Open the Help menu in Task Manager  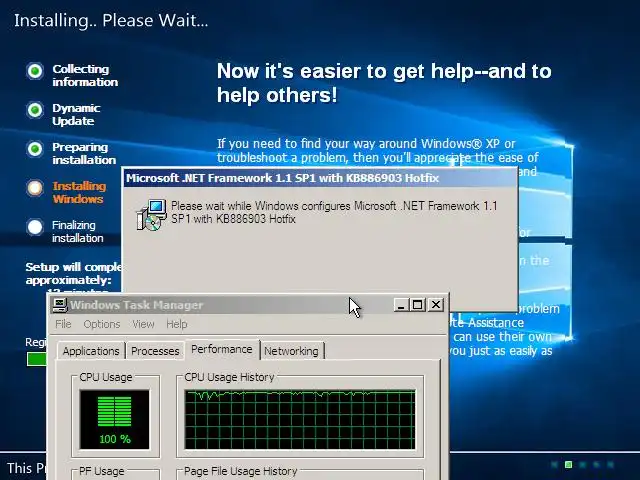click(x=177, y=324)
